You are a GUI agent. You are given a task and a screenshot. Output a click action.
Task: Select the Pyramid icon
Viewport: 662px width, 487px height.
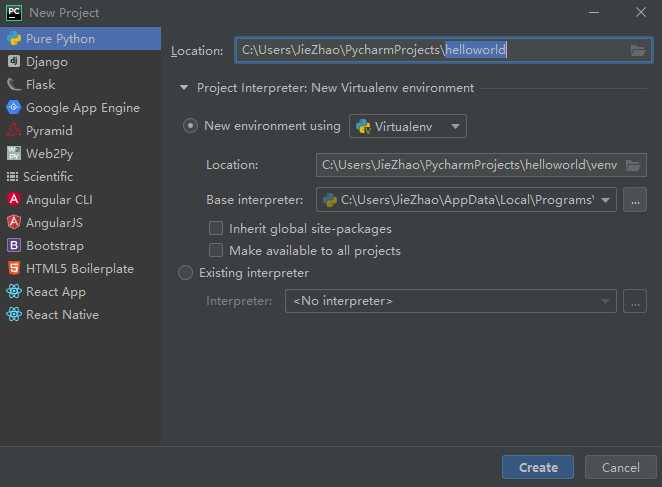click(x=14, y=130)
